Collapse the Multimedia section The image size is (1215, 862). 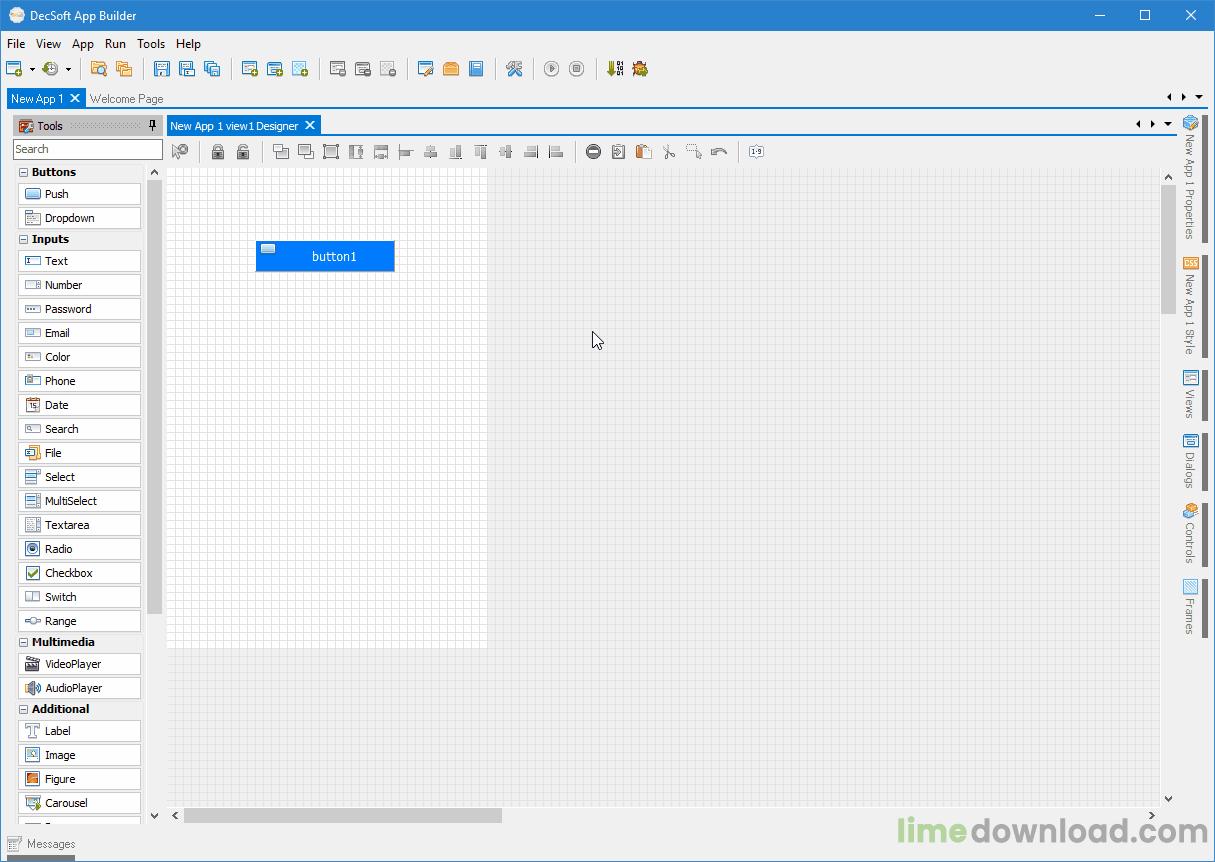click(22, 641)
